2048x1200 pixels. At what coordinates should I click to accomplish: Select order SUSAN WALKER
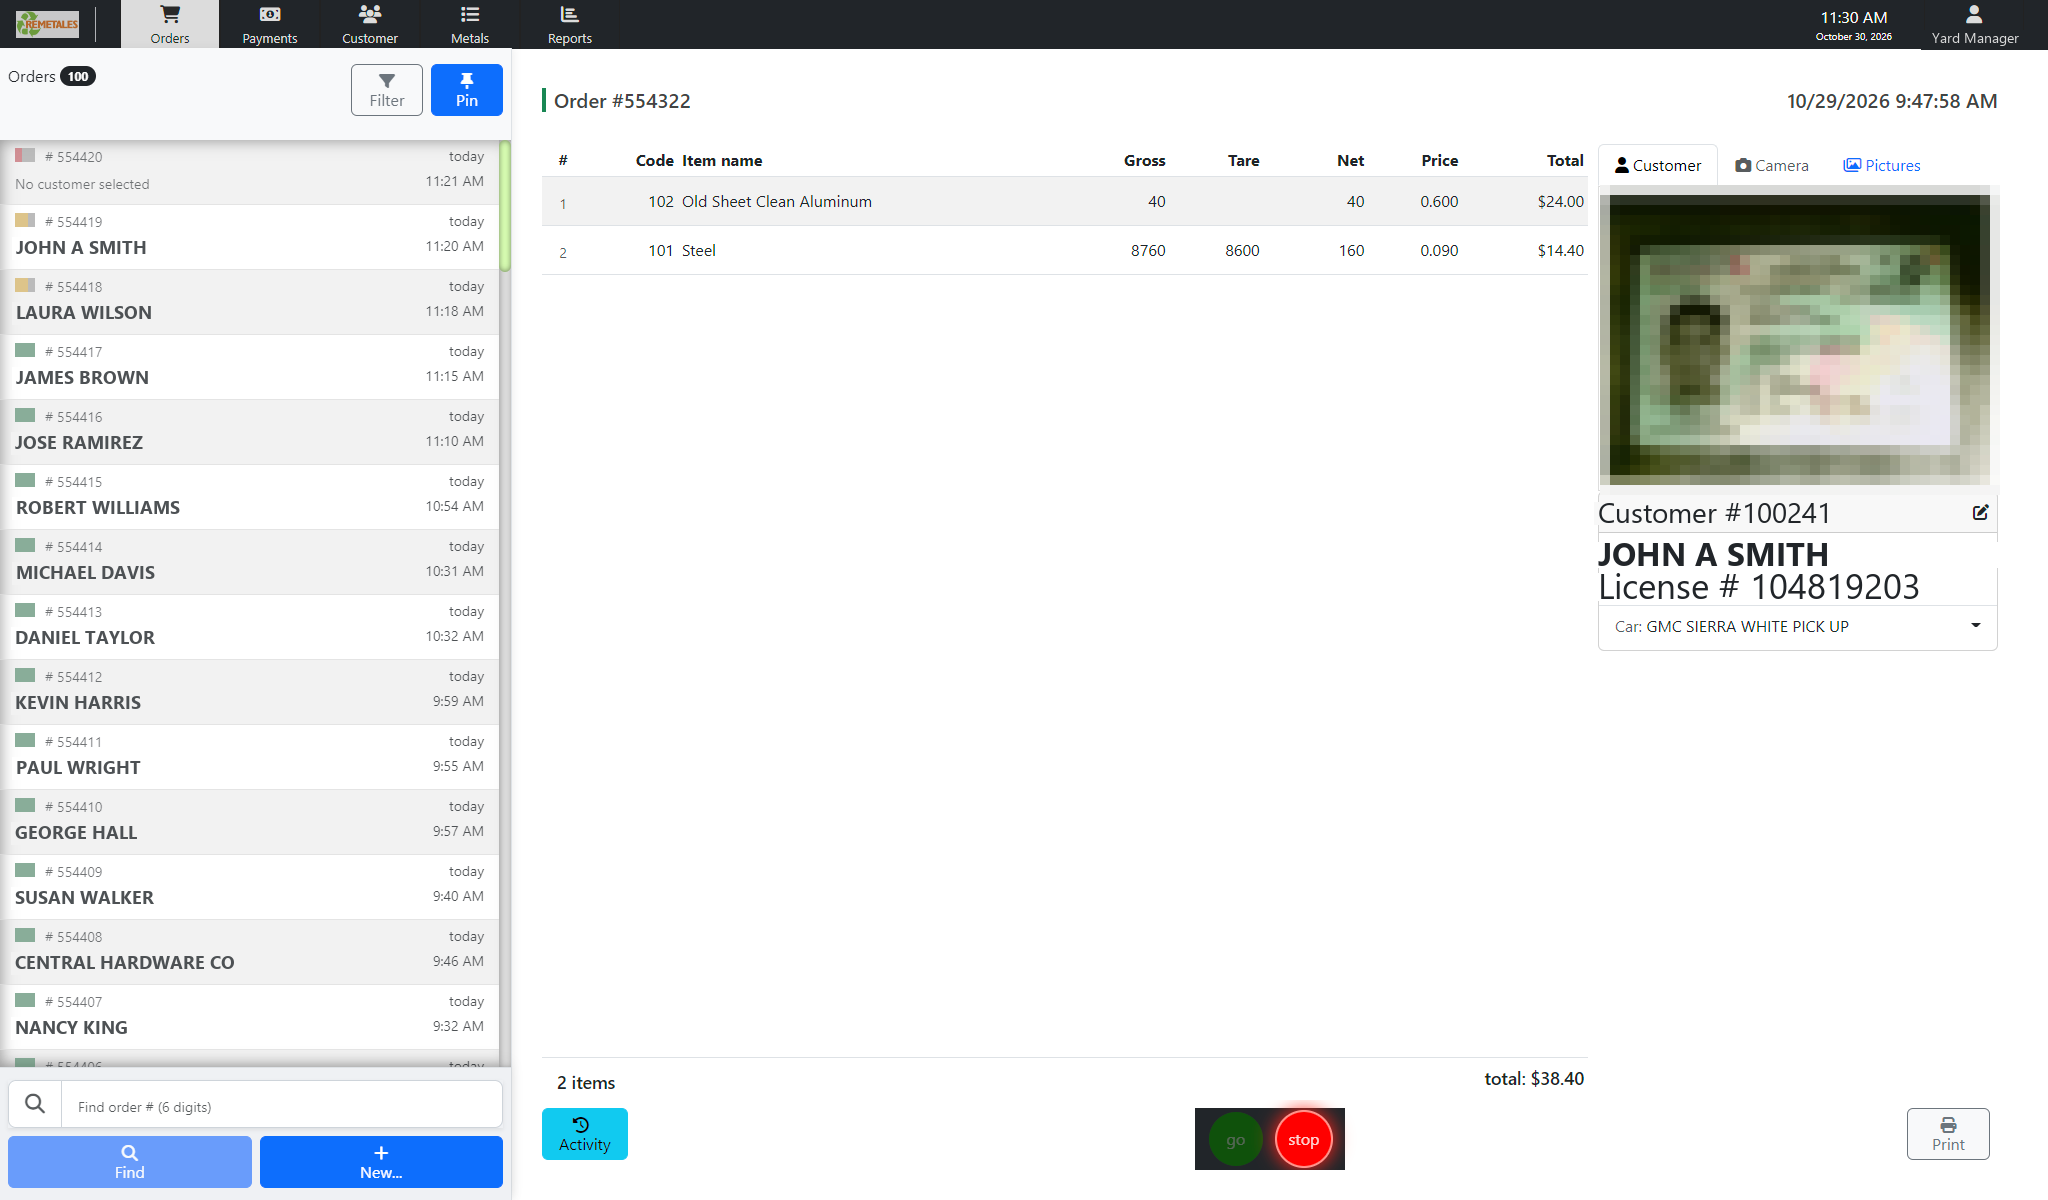pos(249,887)
